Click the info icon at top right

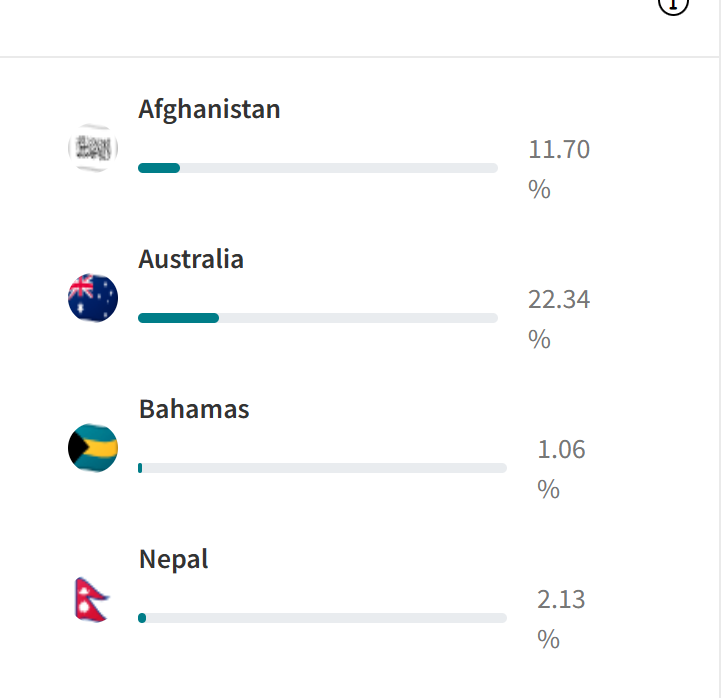pos(673,4)
